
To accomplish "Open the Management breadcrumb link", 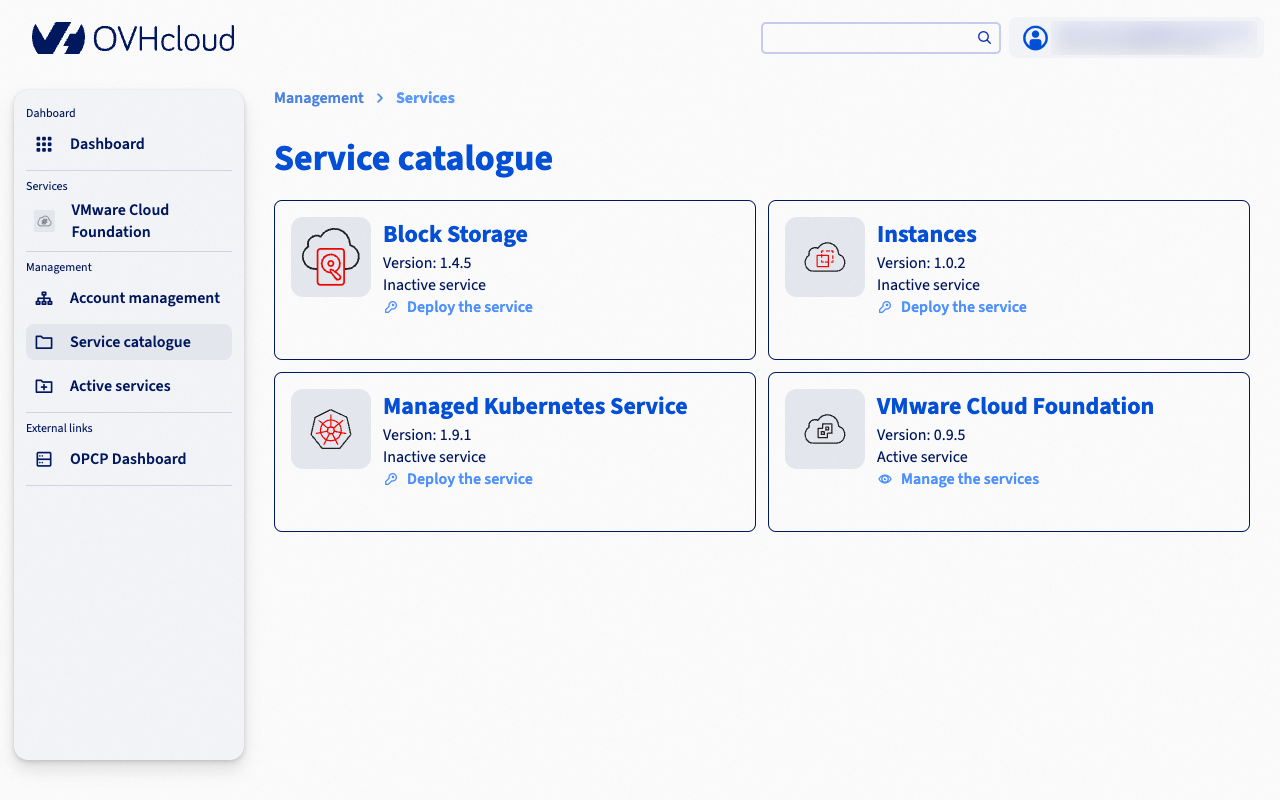I will [x=319, y=97].
